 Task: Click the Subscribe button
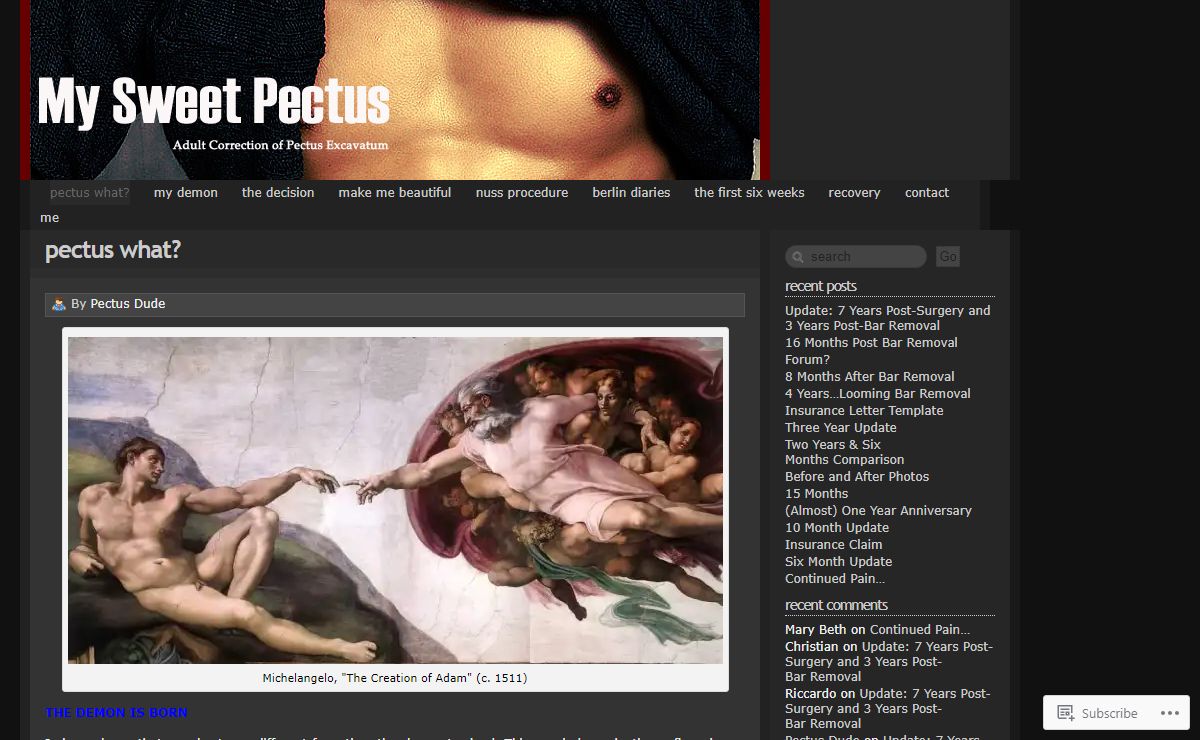point(1098,713)
